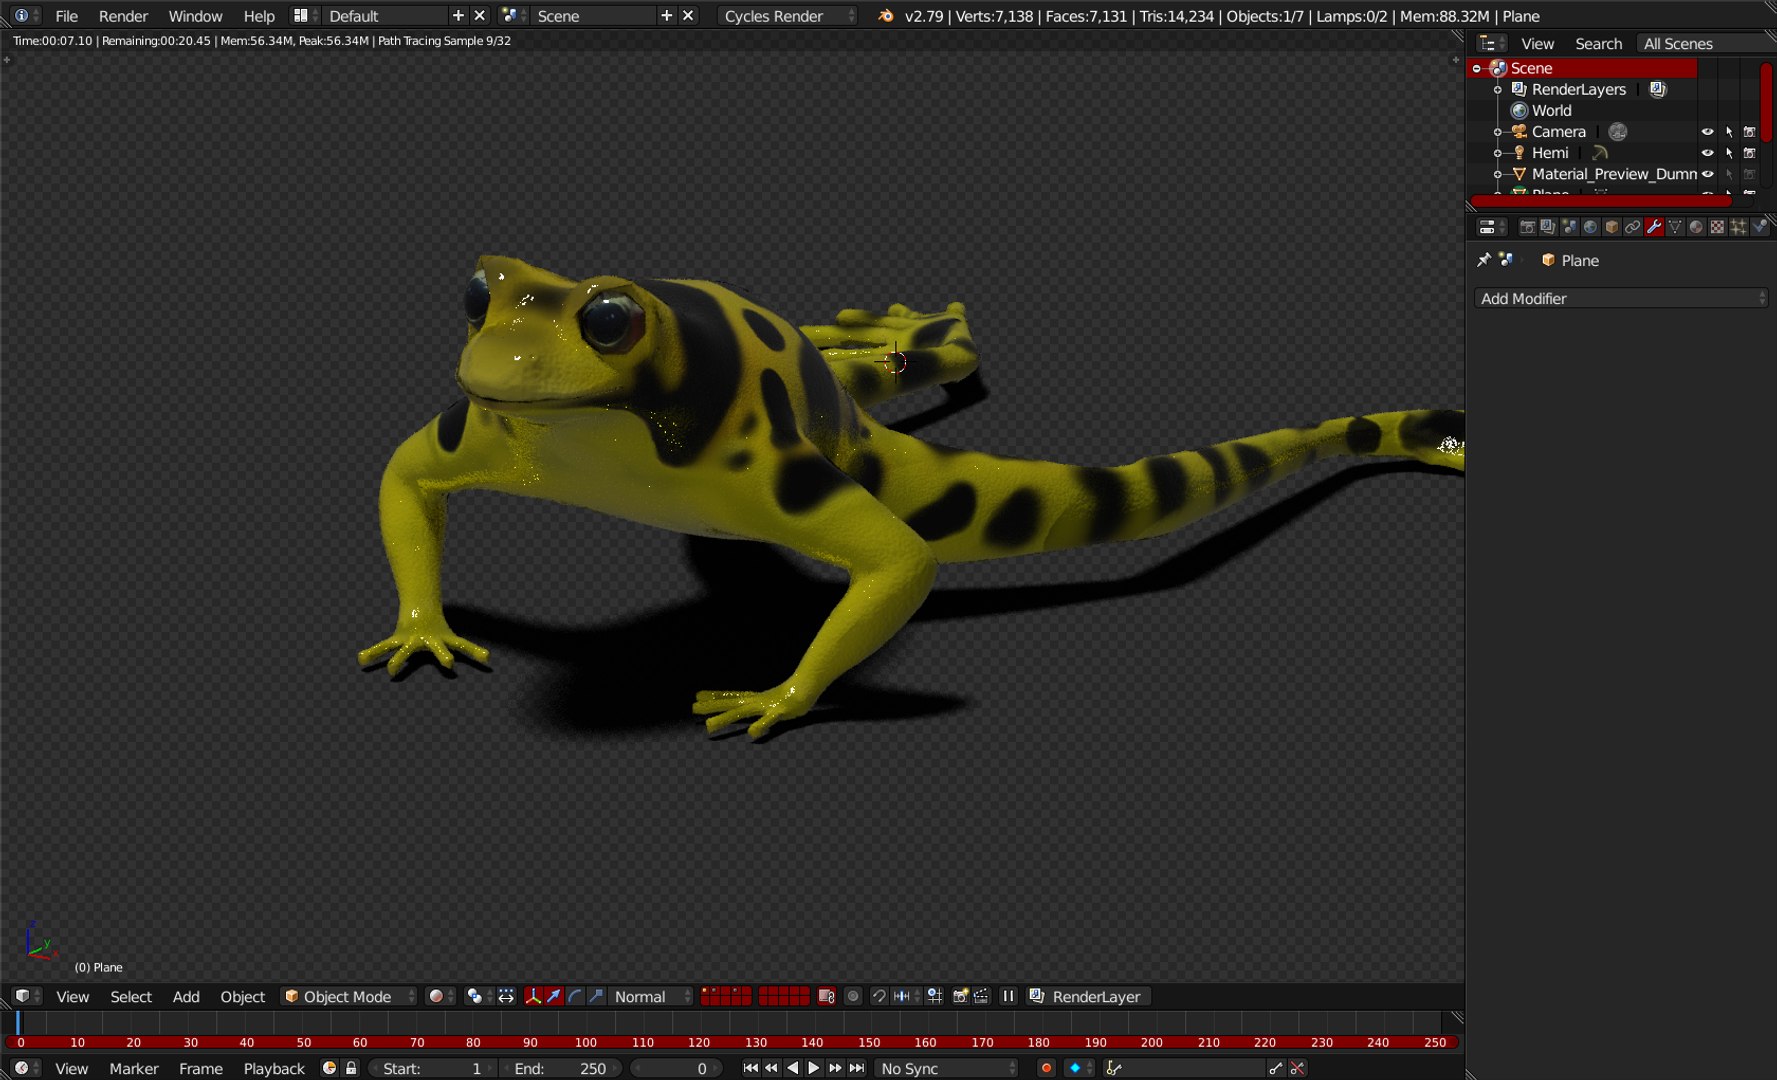The image size is (1777, 1080).
Task: Open the Physics properties tab
Action: click(1760, 227)
